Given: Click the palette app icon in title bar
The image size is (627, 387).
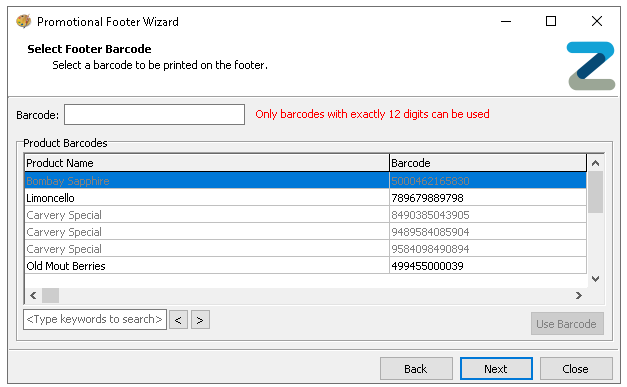Looking at the screenshot, I should 24,21.
